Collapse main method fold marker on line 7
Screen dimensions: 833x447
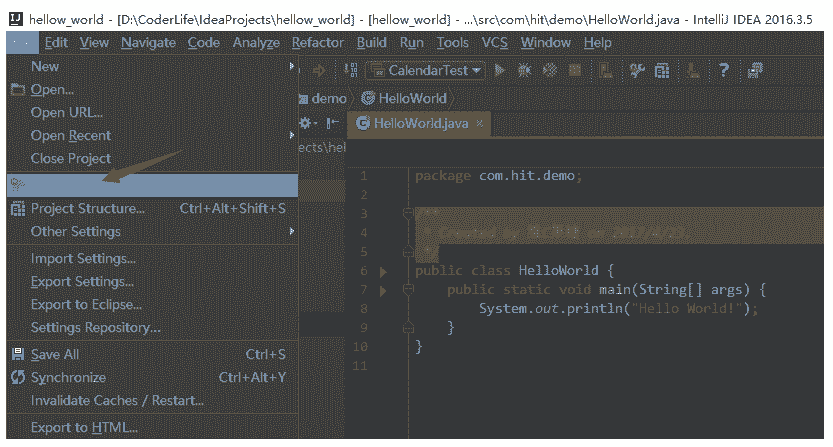coord(408,289)
